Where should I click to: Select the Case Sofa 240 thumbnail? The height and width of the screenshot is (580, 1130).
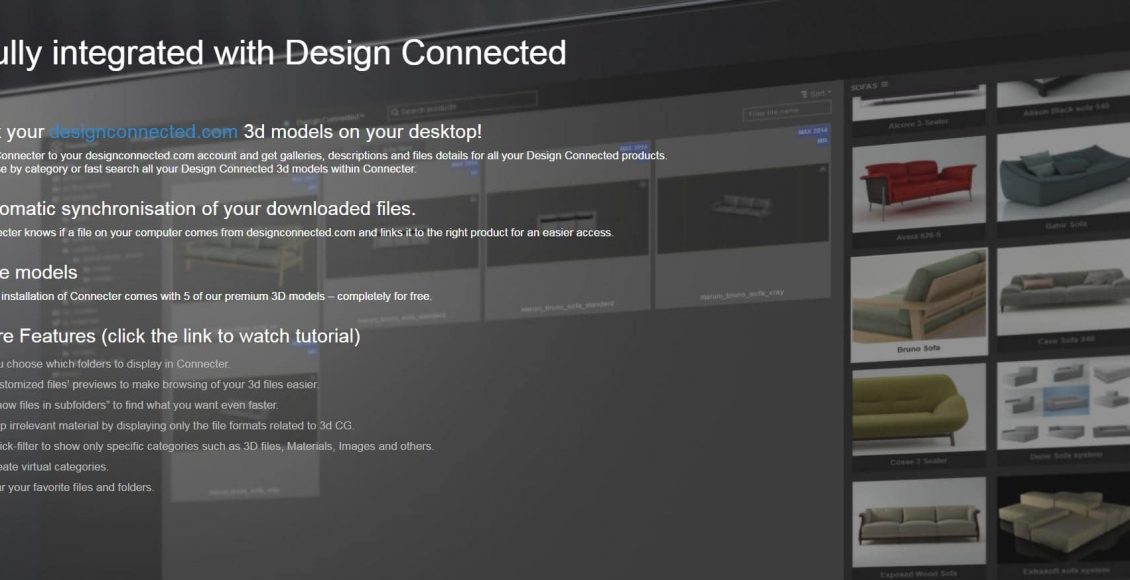click(1062, 297)
